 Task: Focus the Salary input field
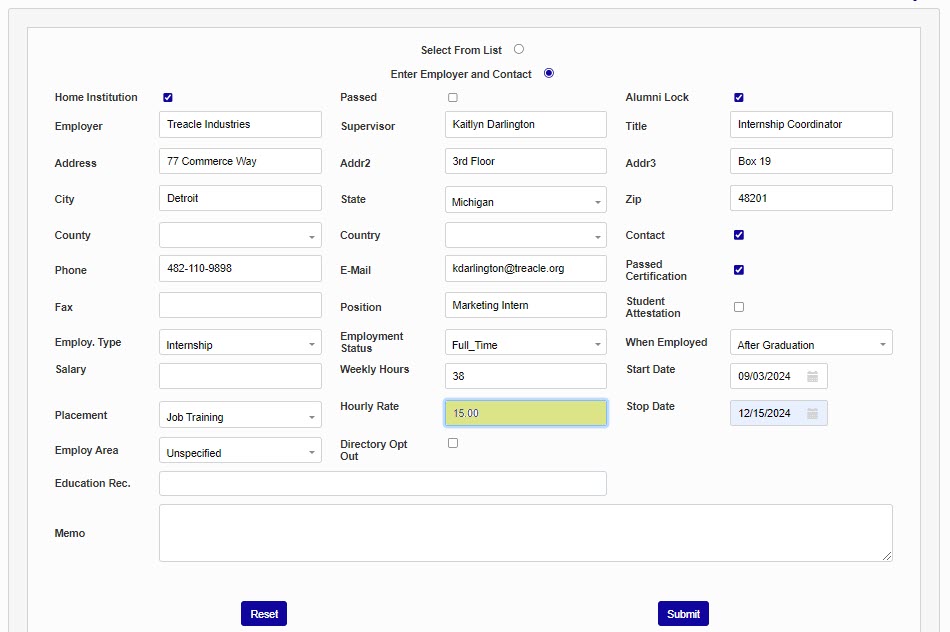click(x=240, y=377)
